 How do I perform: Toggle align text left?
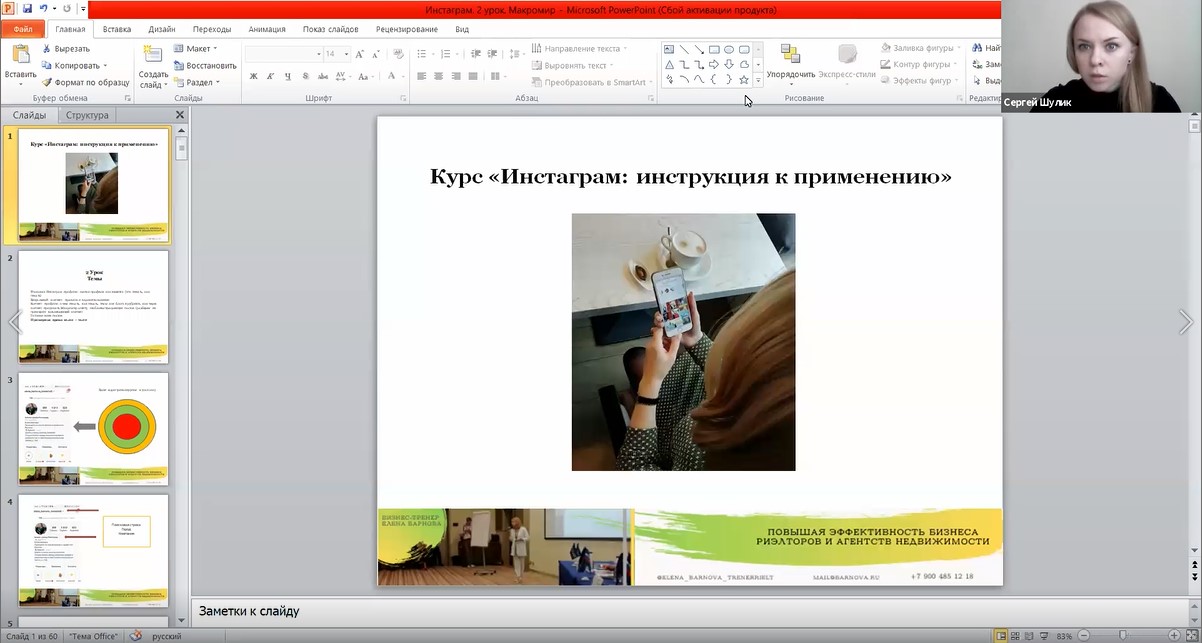point(422,76)
